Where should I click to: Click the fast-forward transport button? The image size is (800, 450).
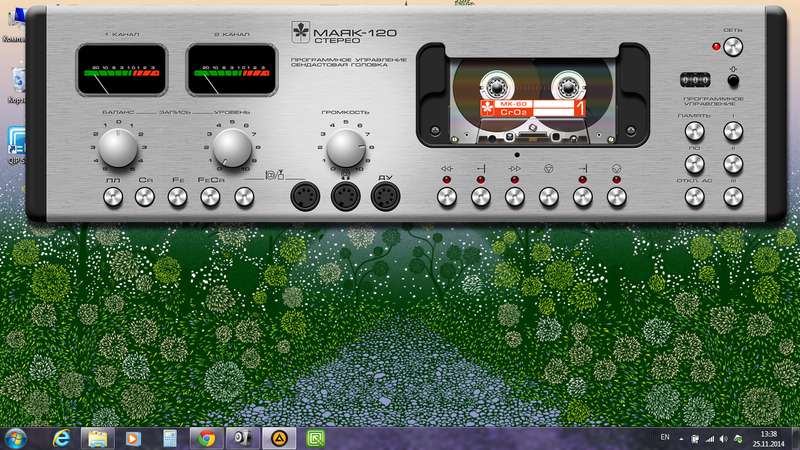pos(515,197)
